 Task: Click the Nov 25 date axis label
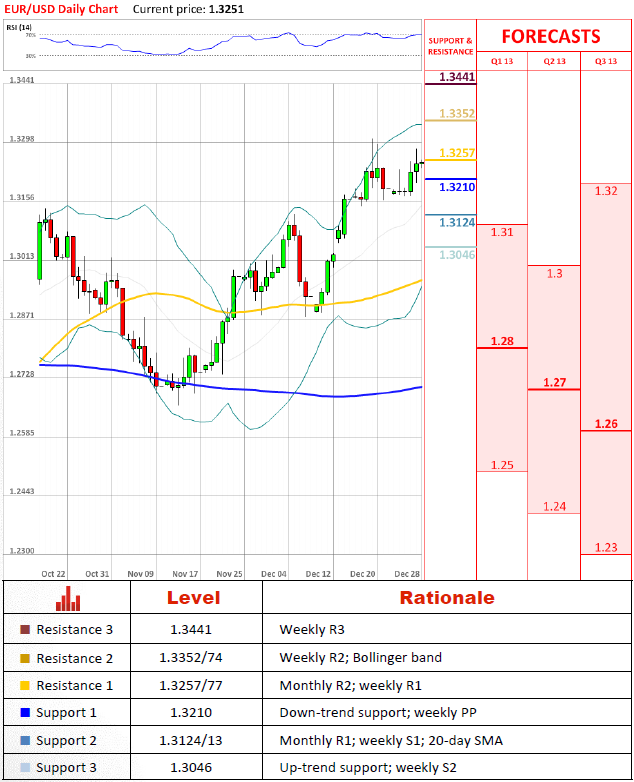(229, 574)
